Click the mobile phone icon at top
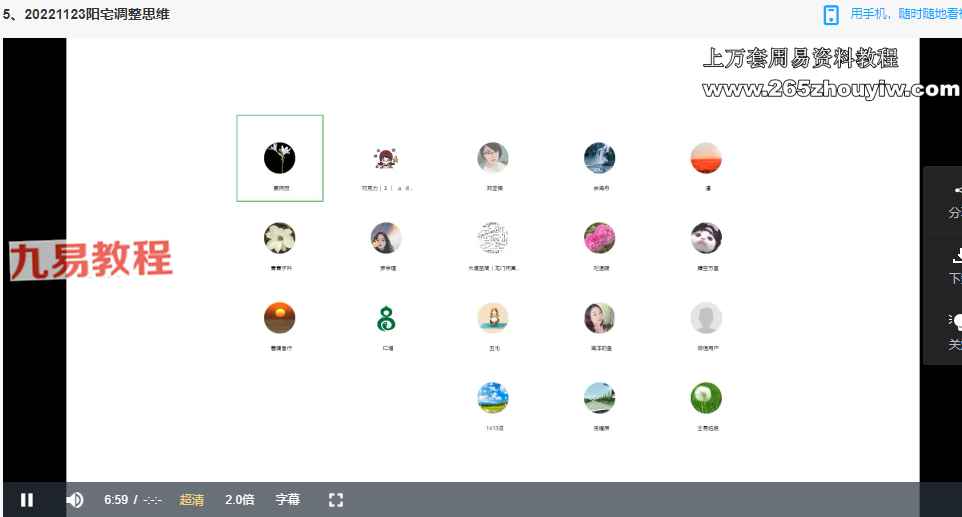Screen dimensions: 962x517 (830, 14)
